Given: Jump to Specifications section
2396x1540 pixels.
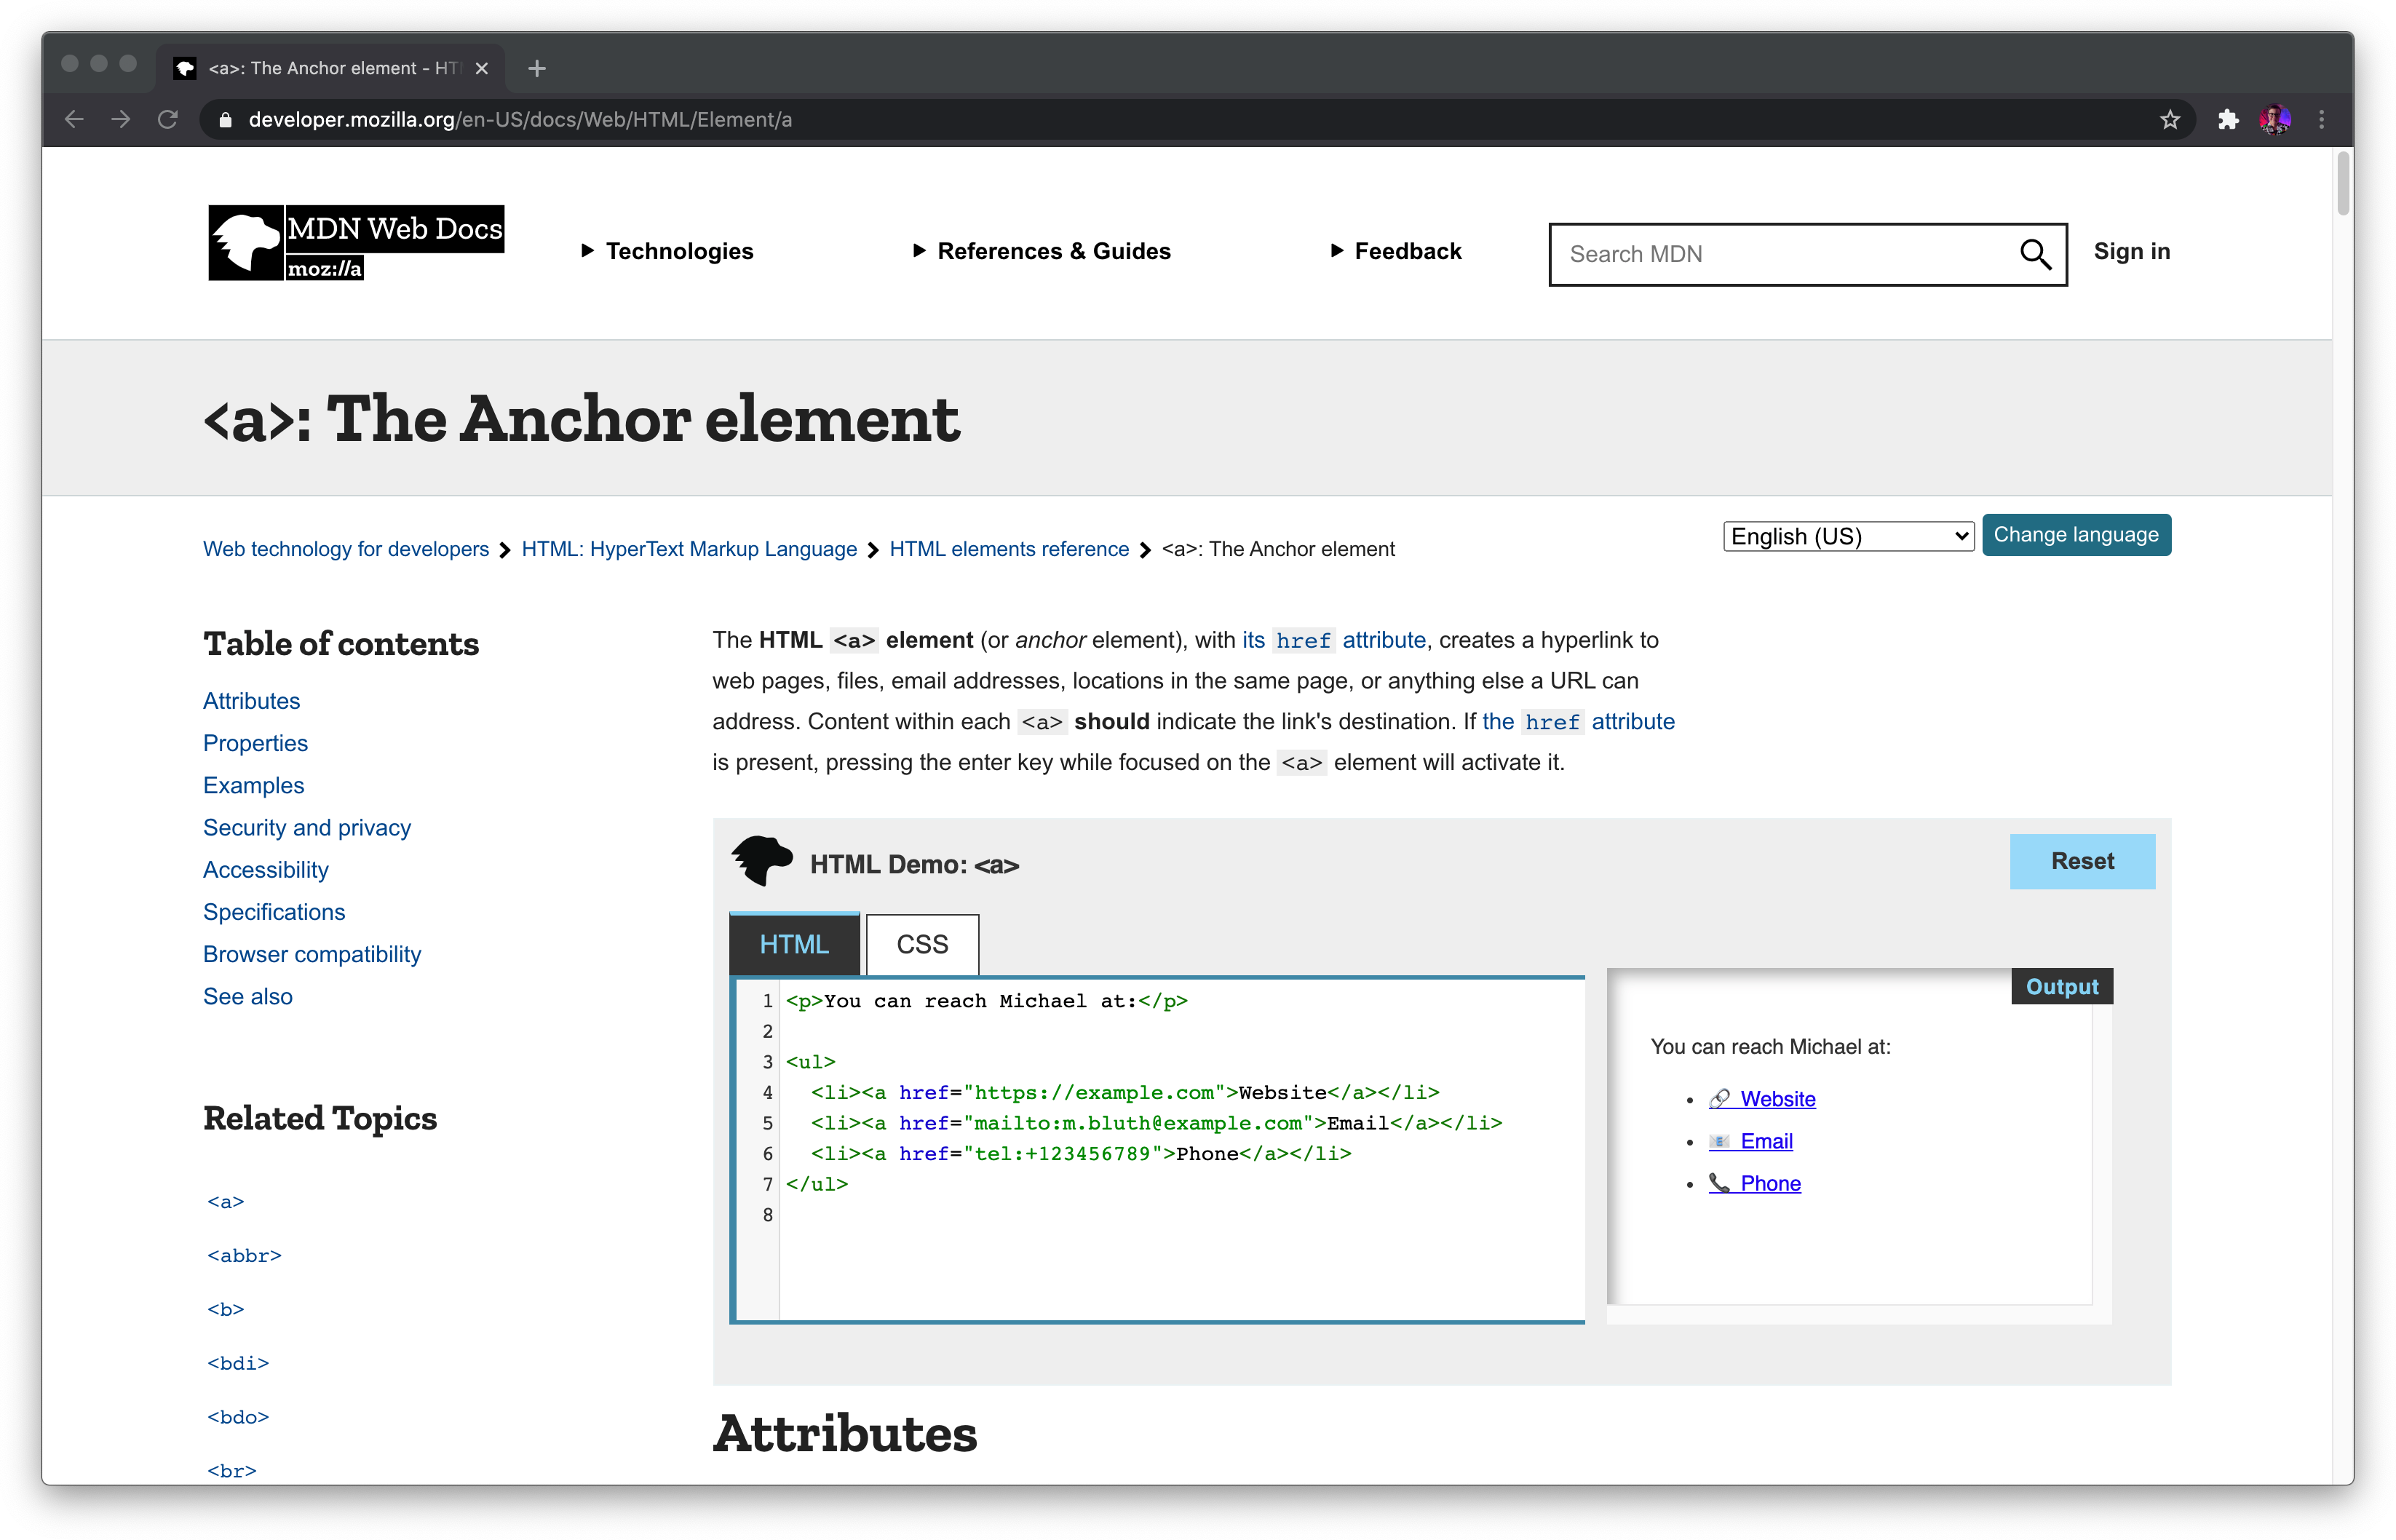Looking at the screenshot, I should (x=274, y=912).
